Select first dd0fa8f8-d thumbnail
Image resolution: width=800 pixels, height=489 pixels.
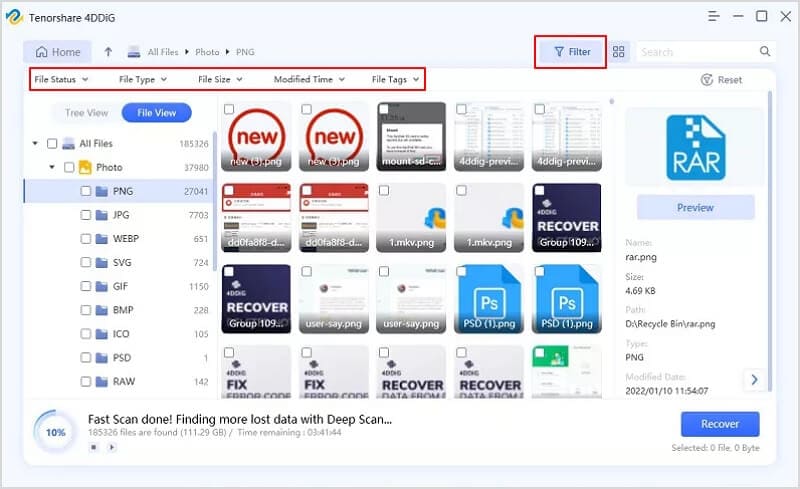pyautogui.click(x=256, y=218)
